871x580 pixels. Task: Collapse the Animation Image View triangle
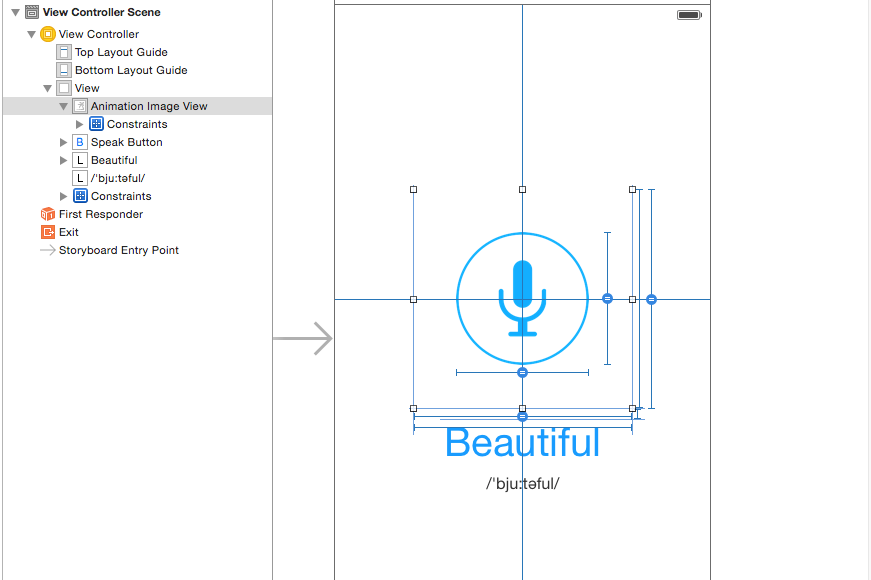tap(63, 106)
